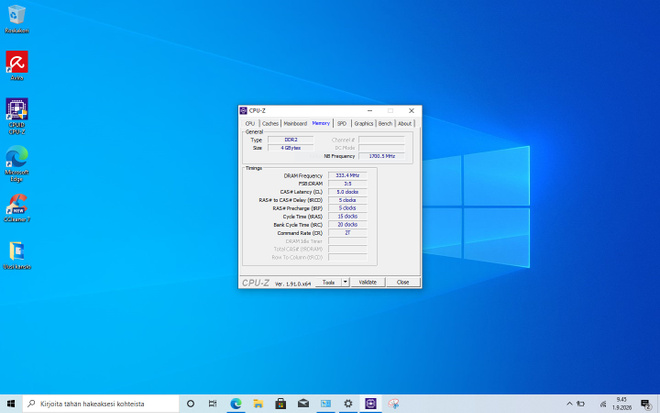Image resolution: width=660 pixels, height=413 pixels.
Task: Open the notification center icon
Action: 645,404
